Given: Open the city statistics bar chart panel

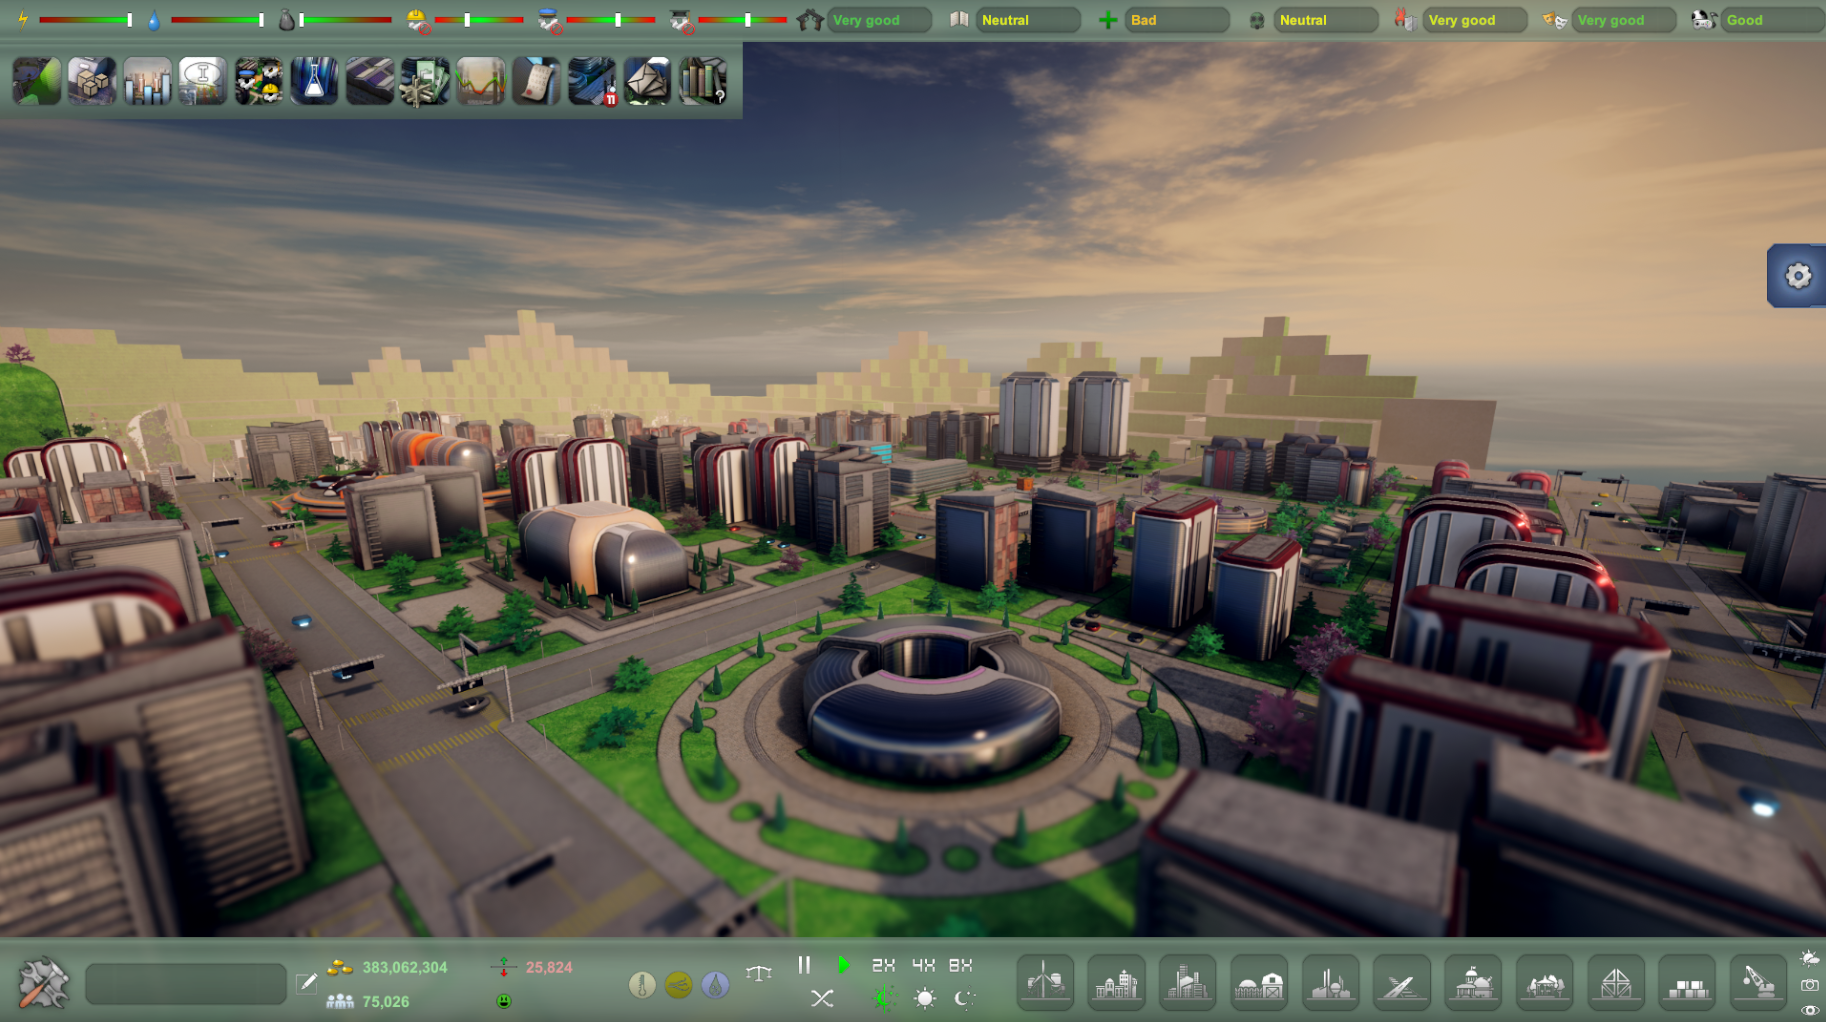Looking at the screenshot, I should [148, 81].
